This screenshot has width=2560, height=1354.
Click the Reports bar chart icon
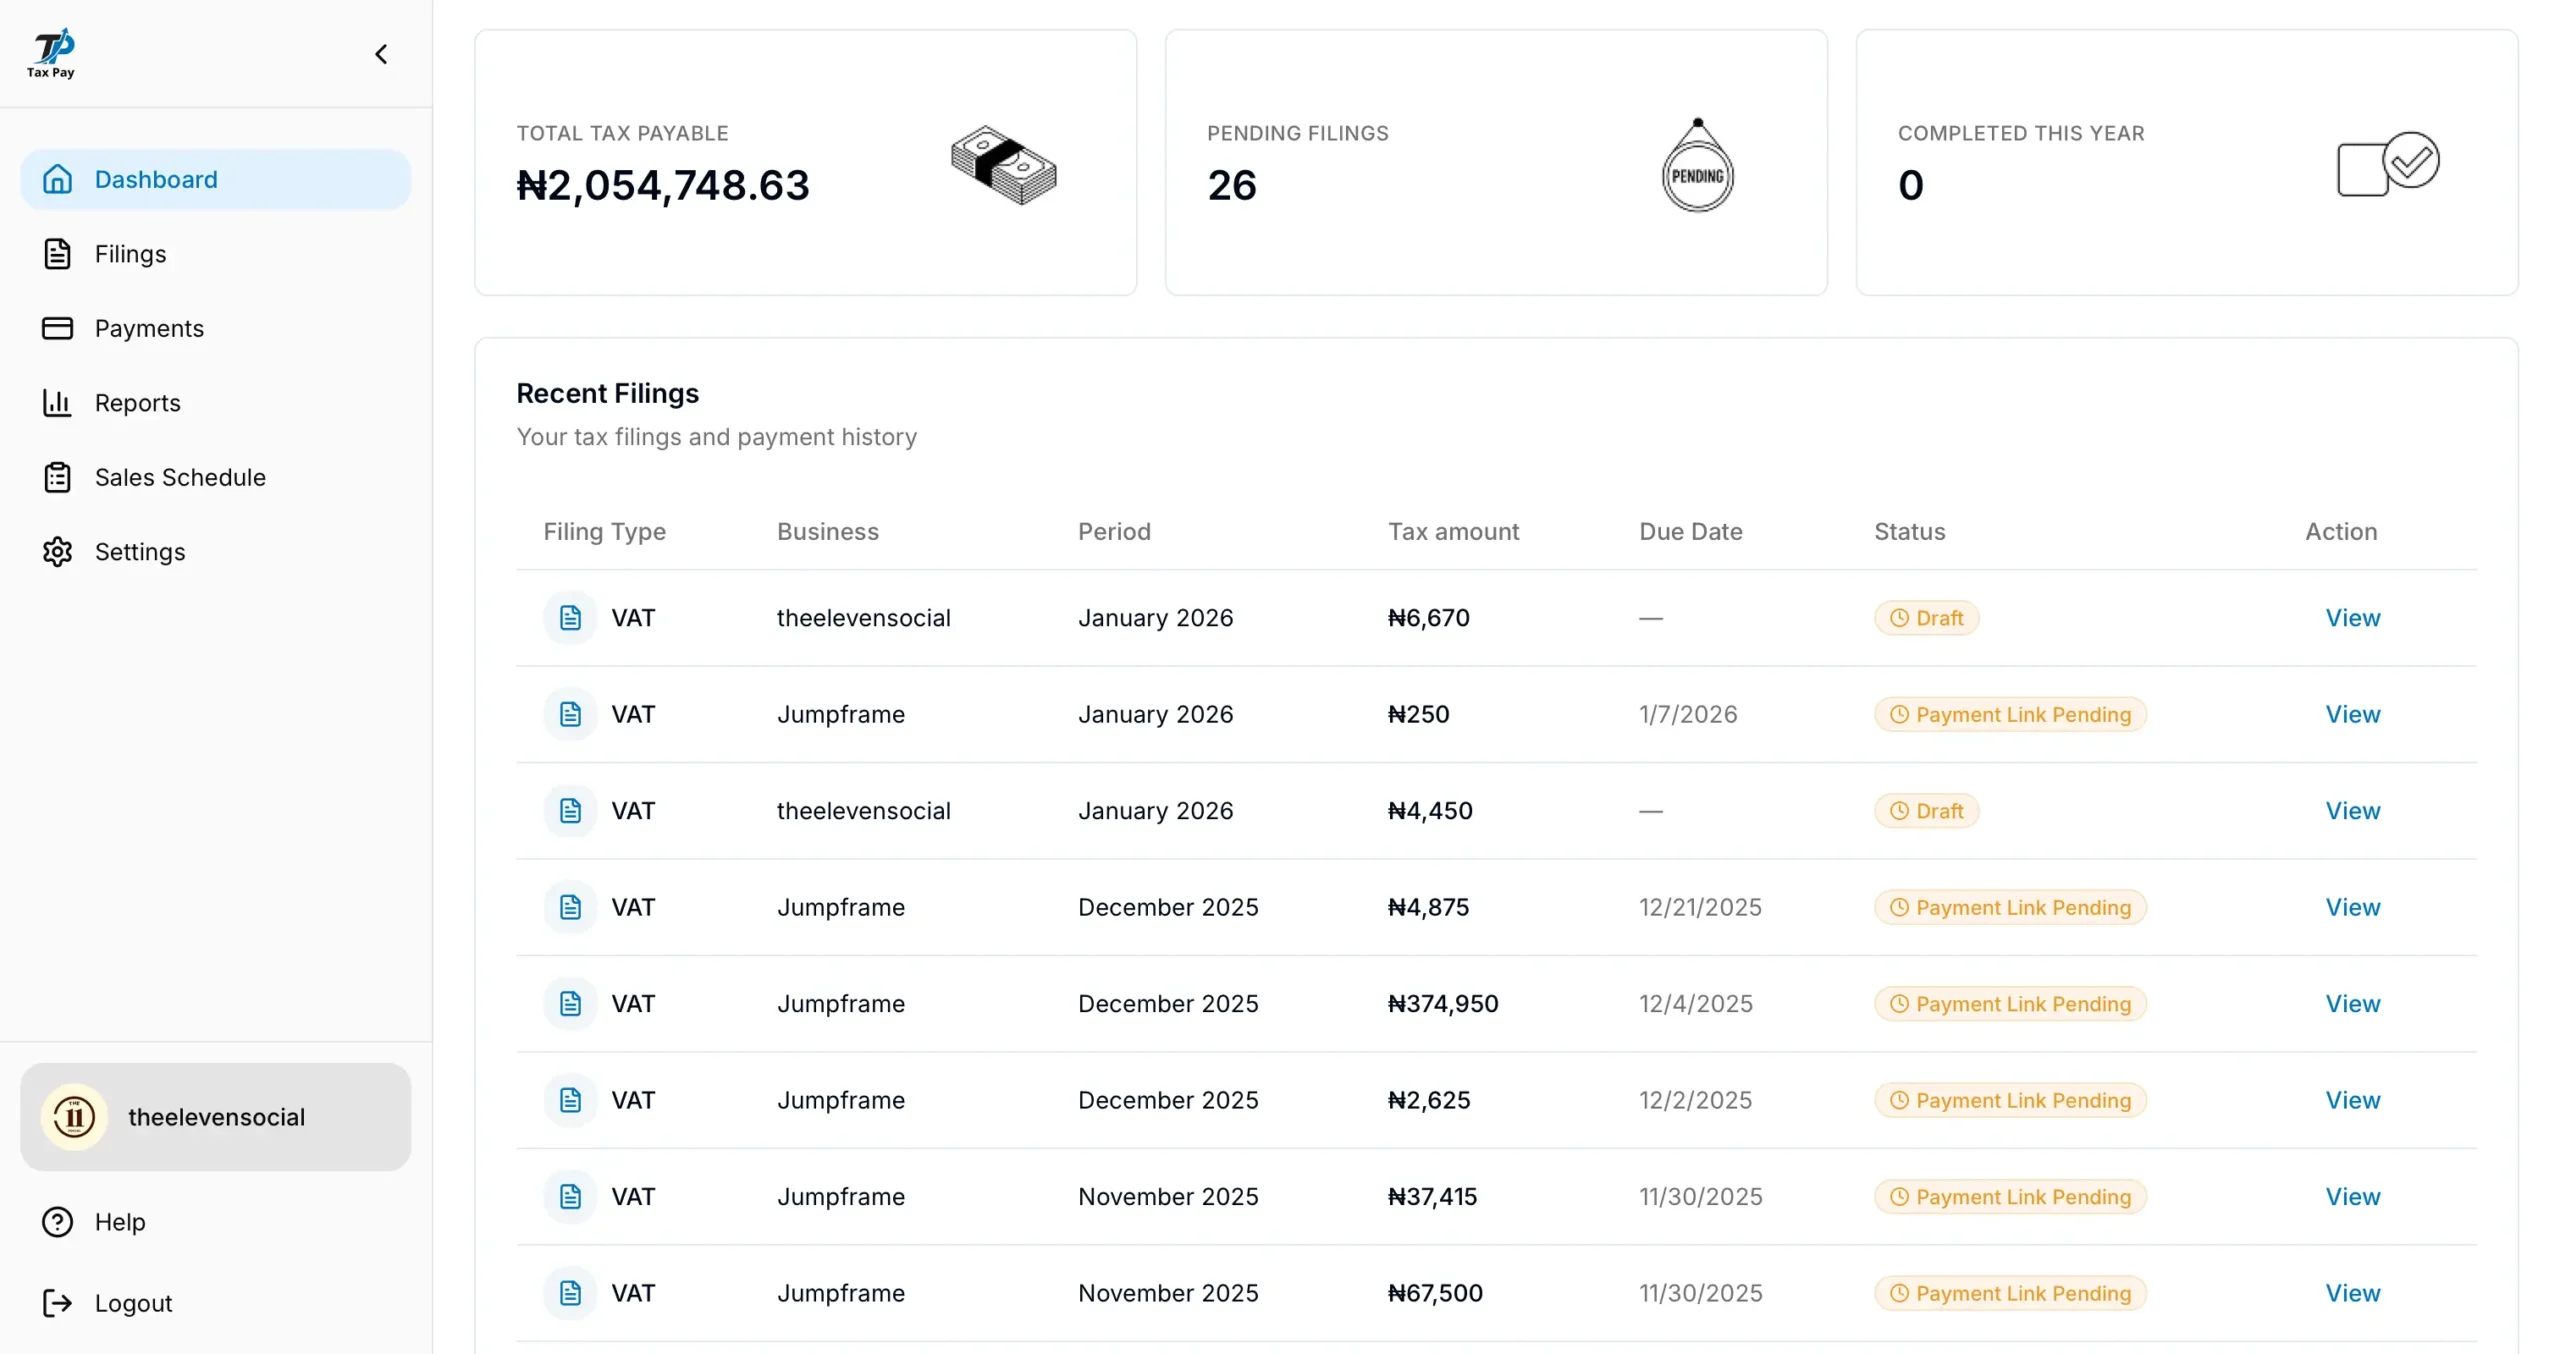(57, 403)
